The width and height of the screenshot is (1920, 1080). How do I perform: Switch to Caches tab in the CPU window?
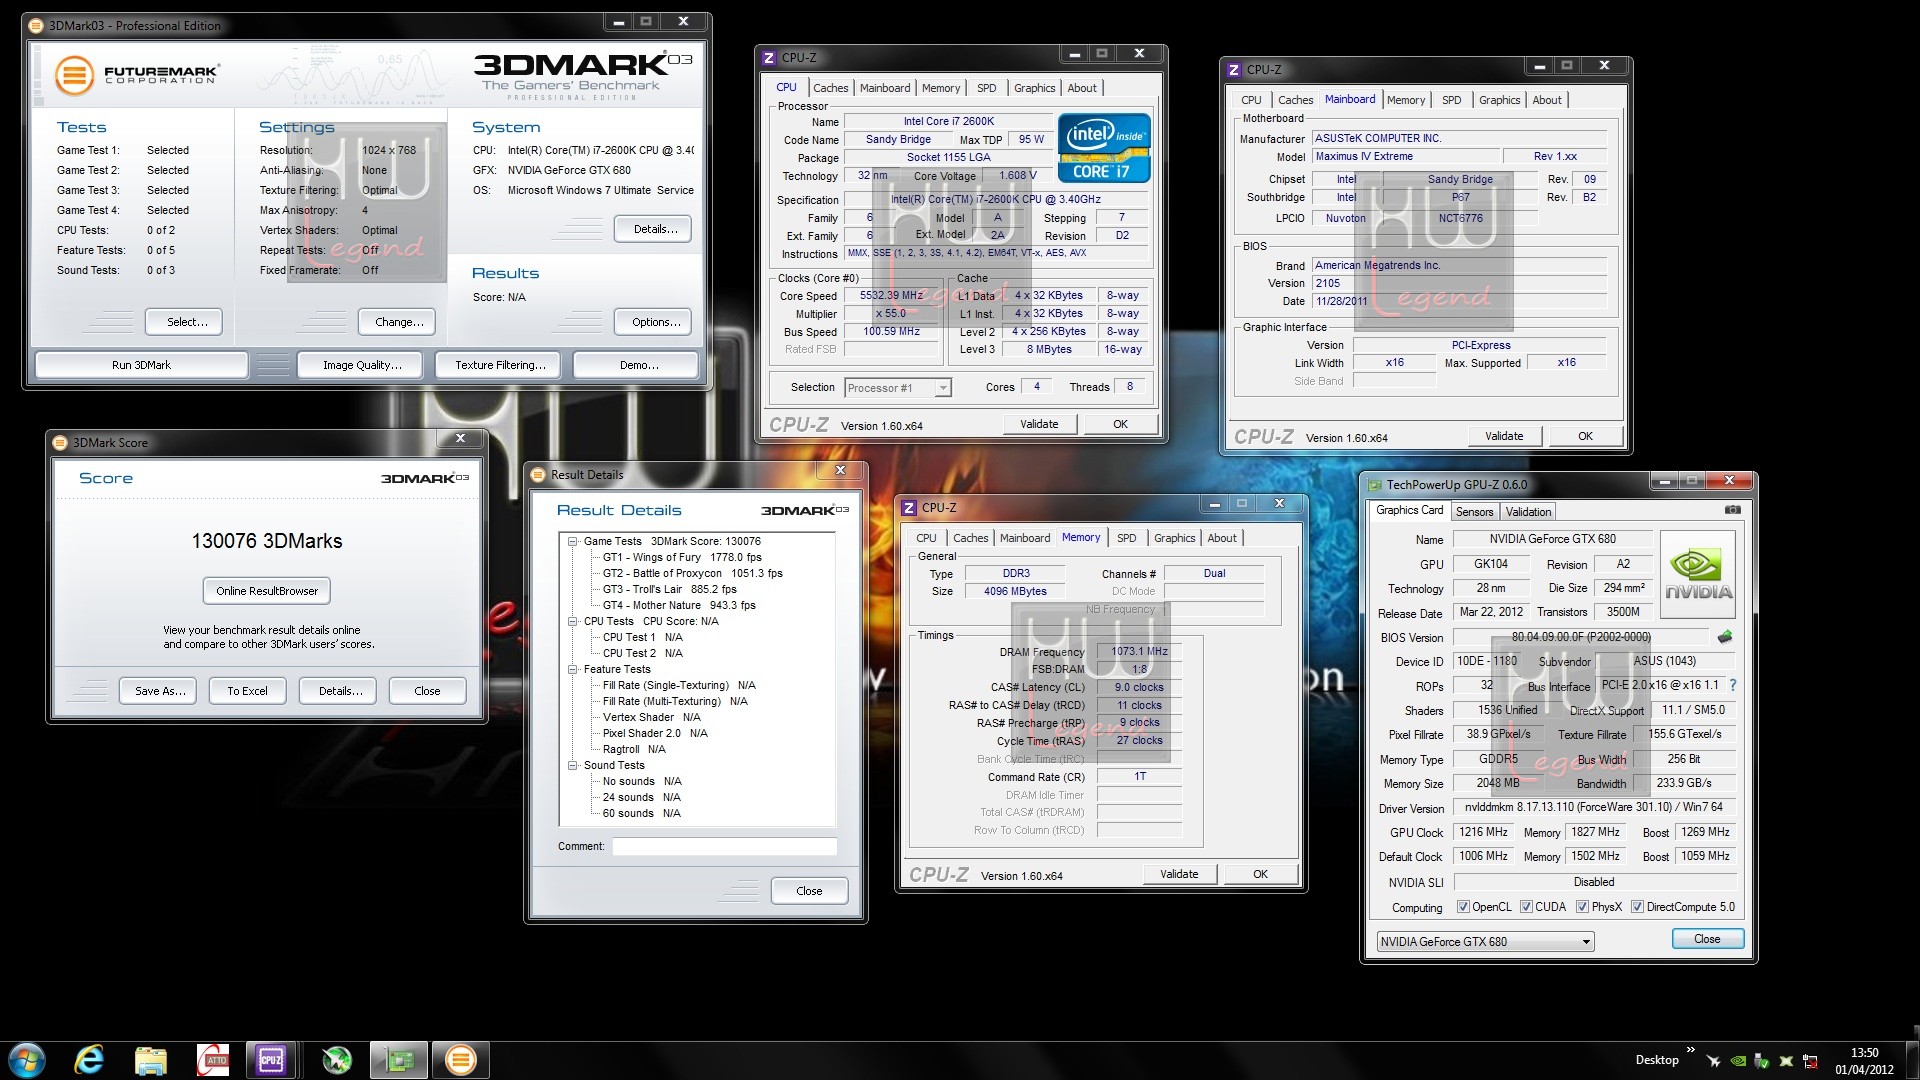click(830, 88)
